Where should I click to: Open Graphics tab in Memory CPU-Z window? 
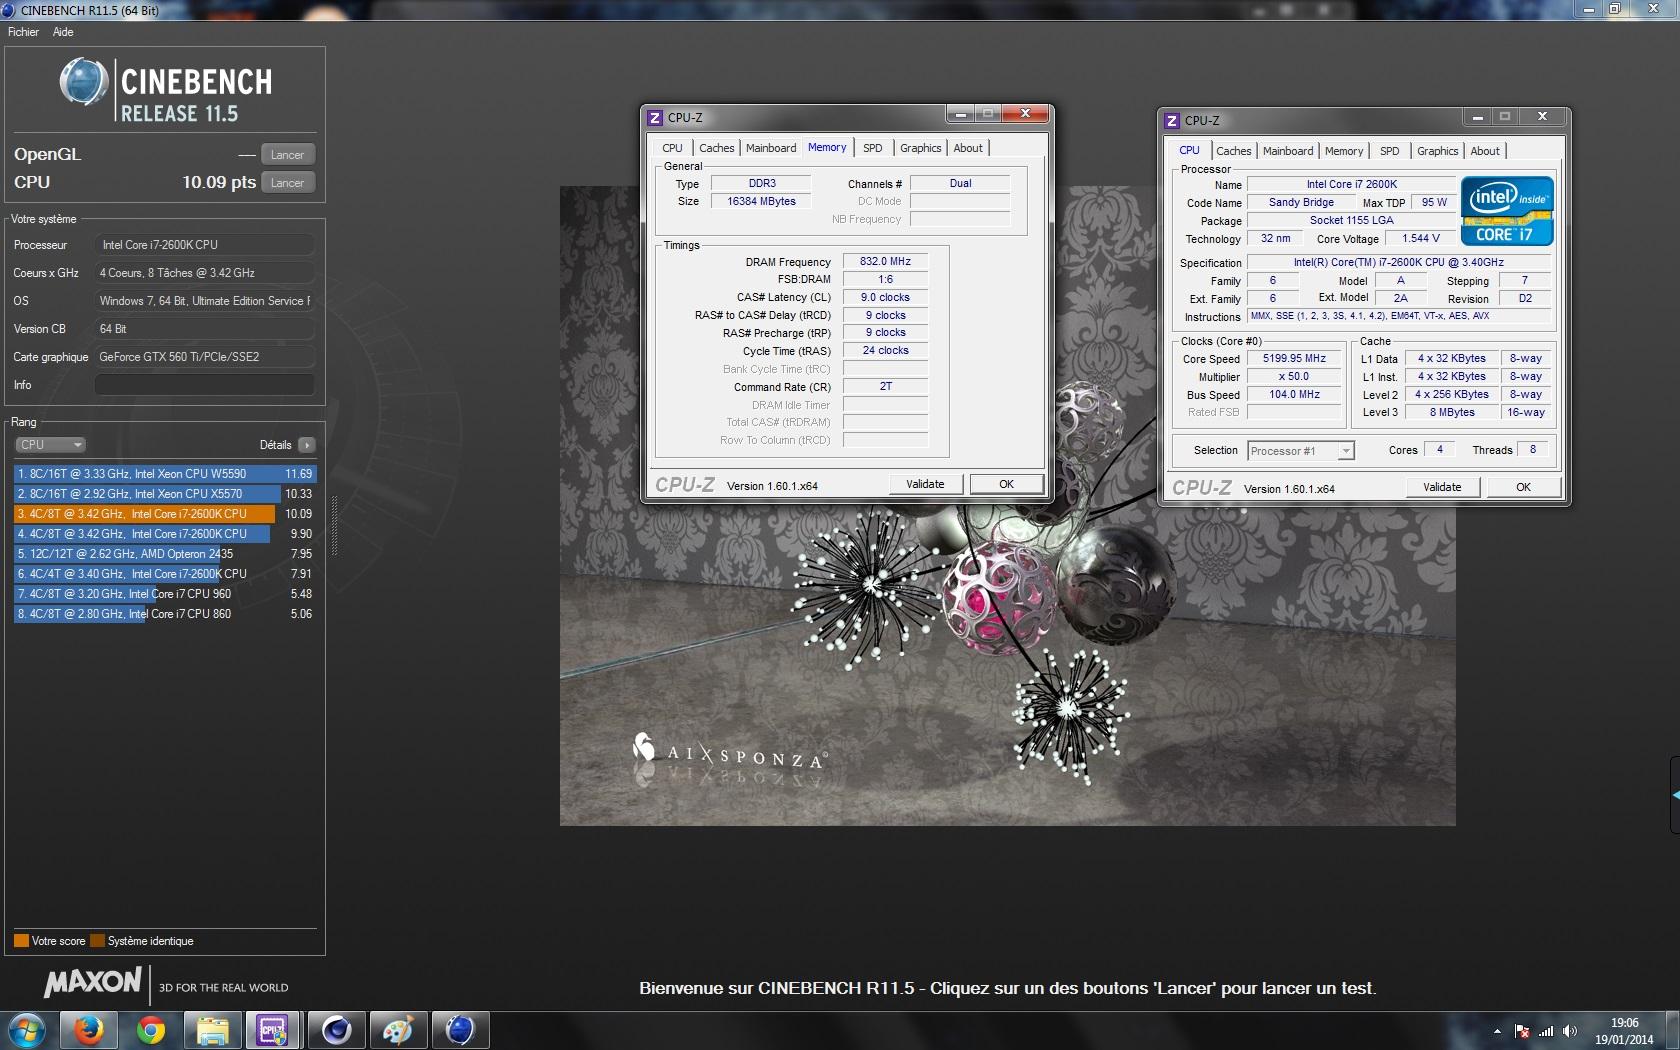point(920,148)
